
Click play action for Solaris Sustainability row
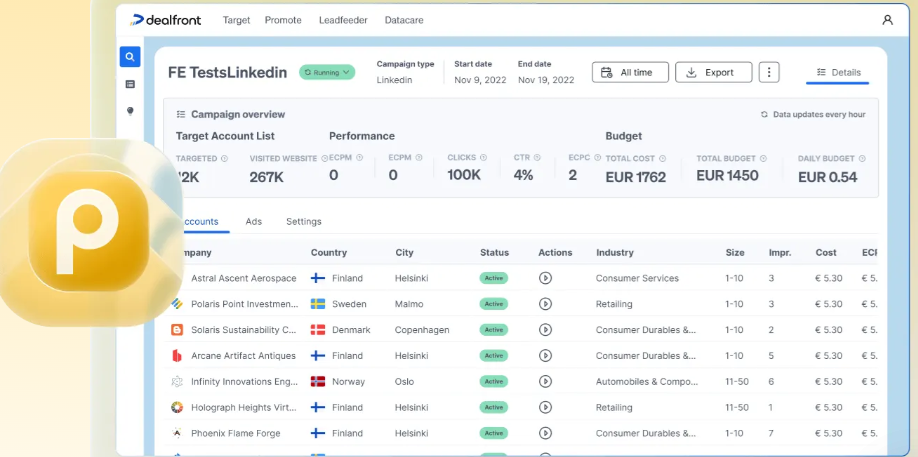[545, 330]
